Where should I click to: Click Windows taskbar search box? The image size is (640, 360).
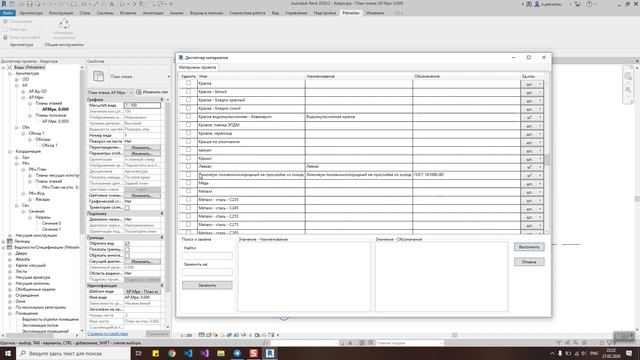click(72, 353)
